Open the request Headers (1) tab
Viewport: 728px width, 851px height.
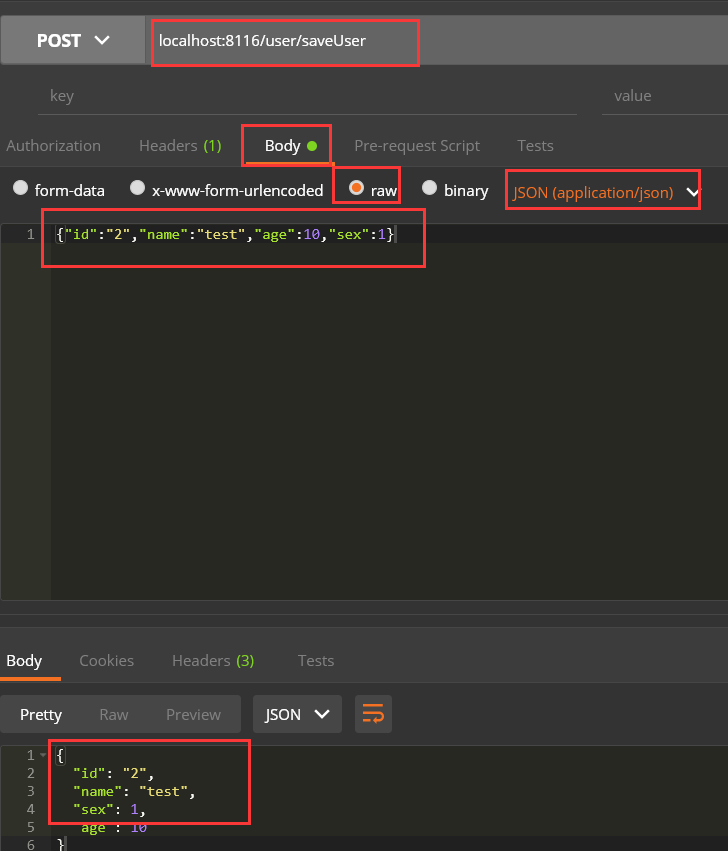coord(180,146)
